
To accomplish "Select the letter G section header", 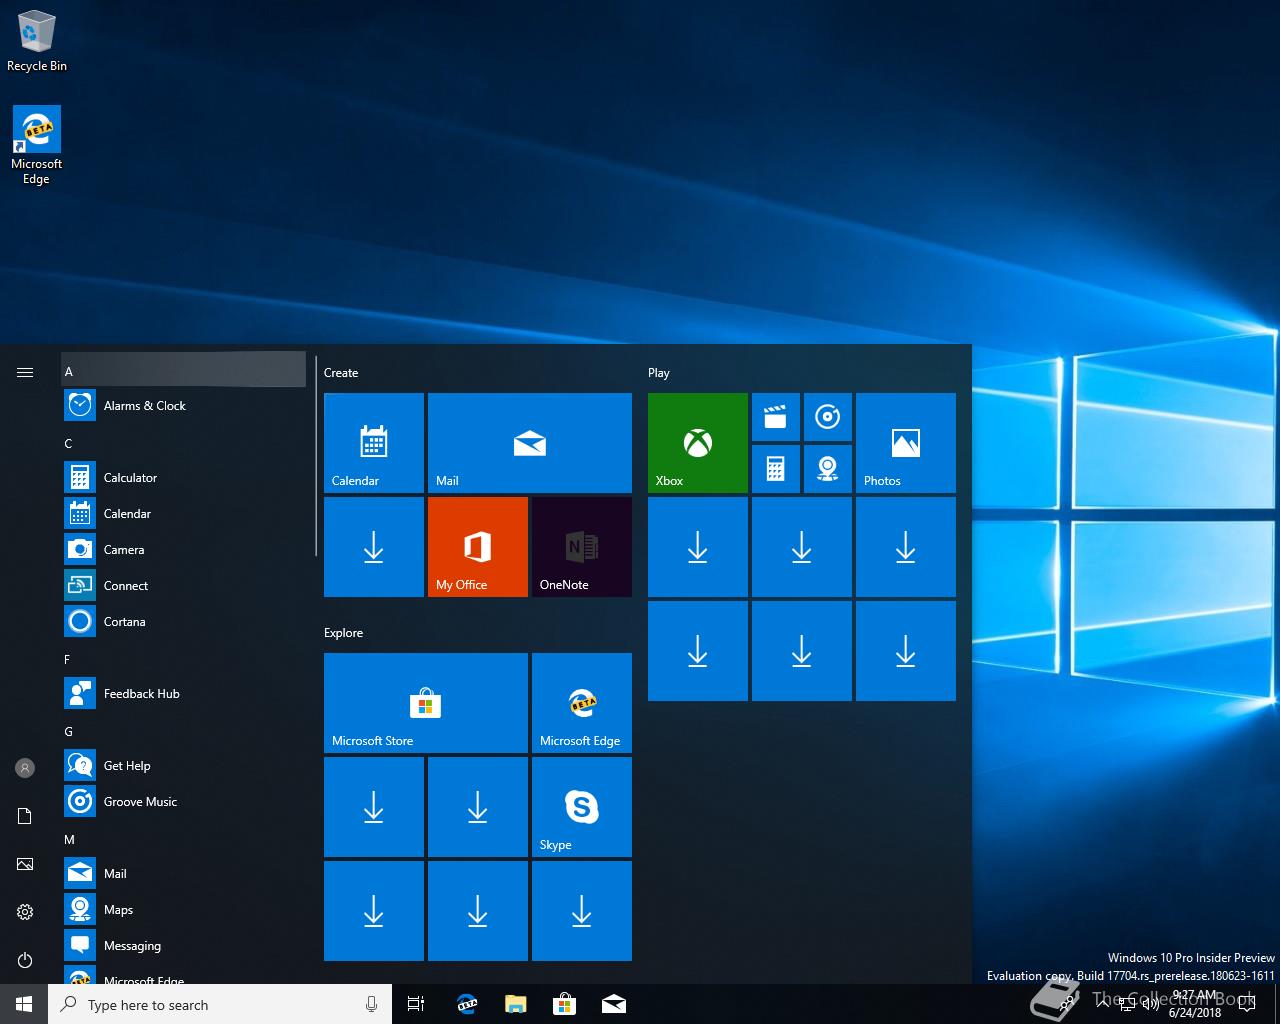I will 184,731.
